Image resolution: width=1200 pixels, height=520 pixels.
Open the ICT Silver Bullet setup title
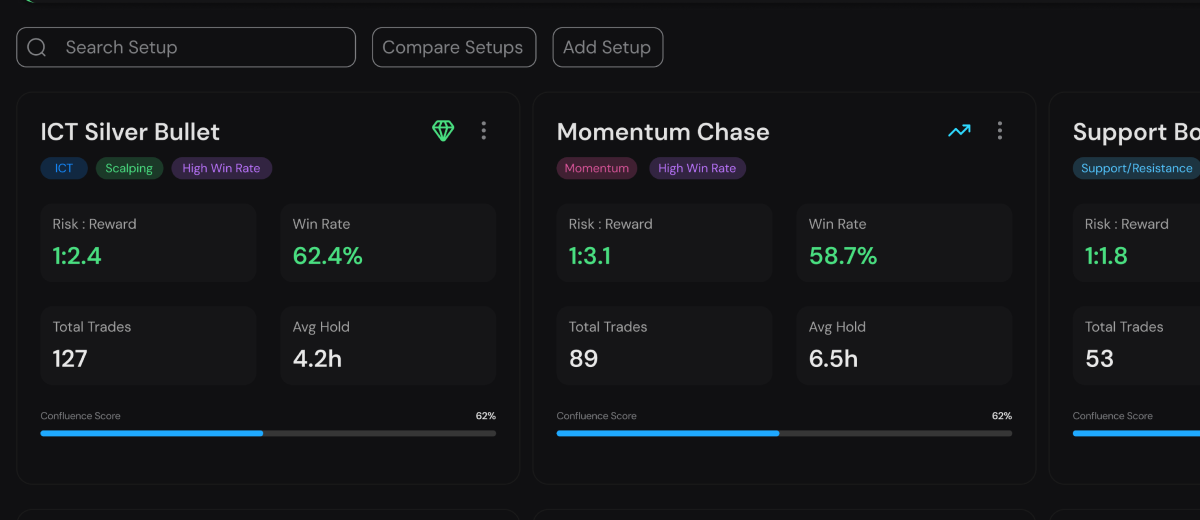coord(130,132)
